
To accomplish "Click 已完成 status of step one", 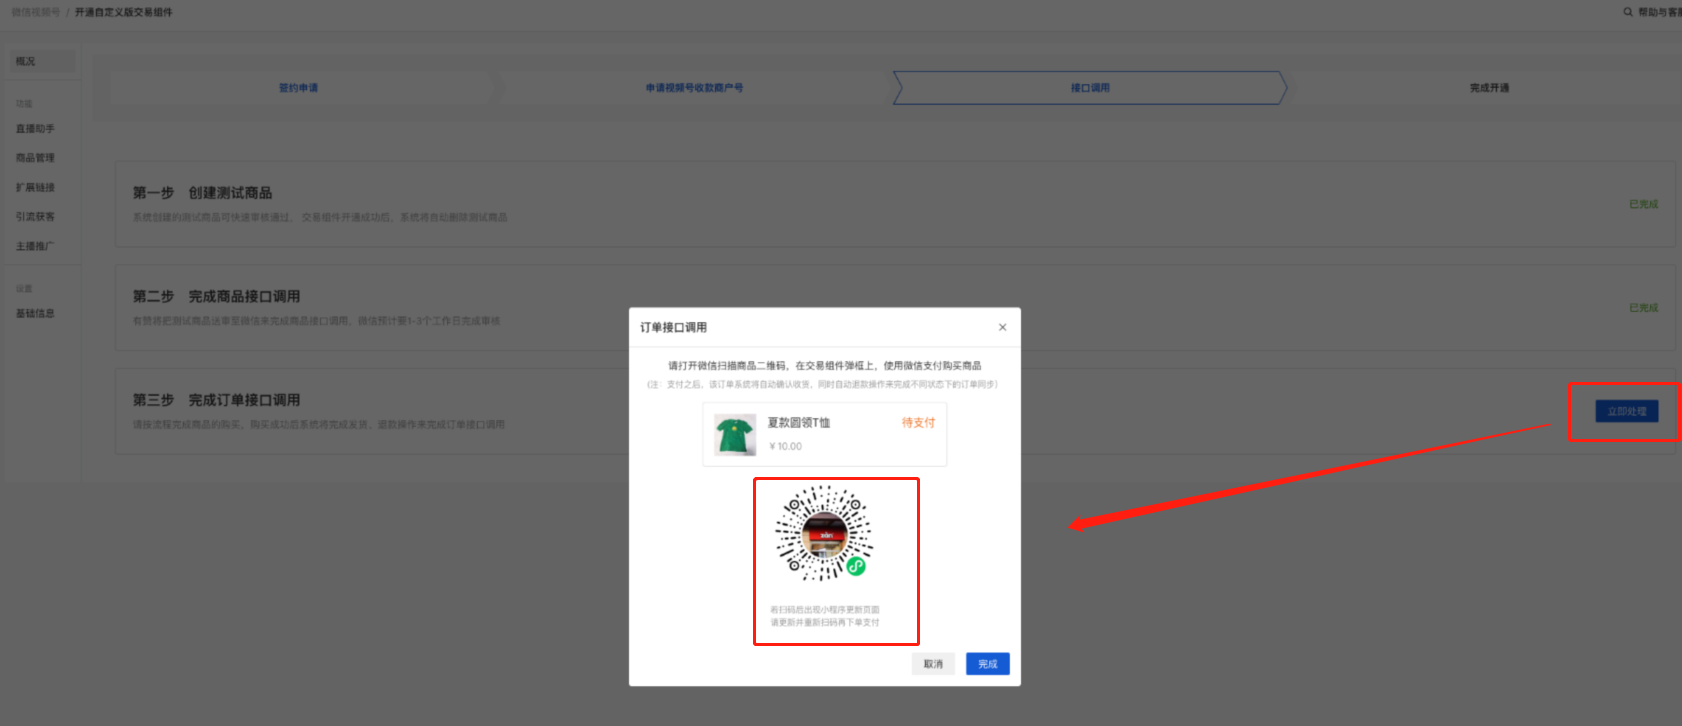I will tap(1644, 204).
